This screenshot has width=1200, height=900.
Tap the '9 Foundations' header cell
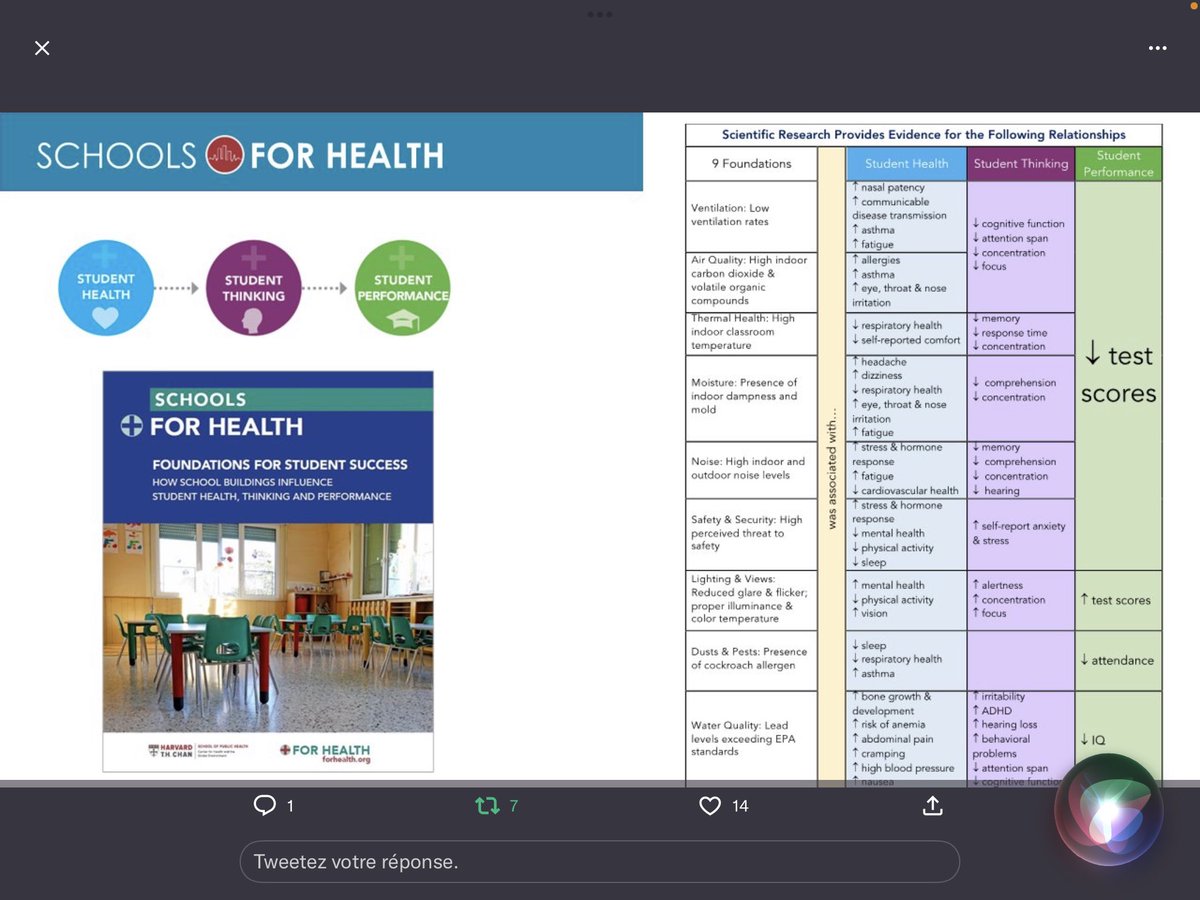(751, 164)
